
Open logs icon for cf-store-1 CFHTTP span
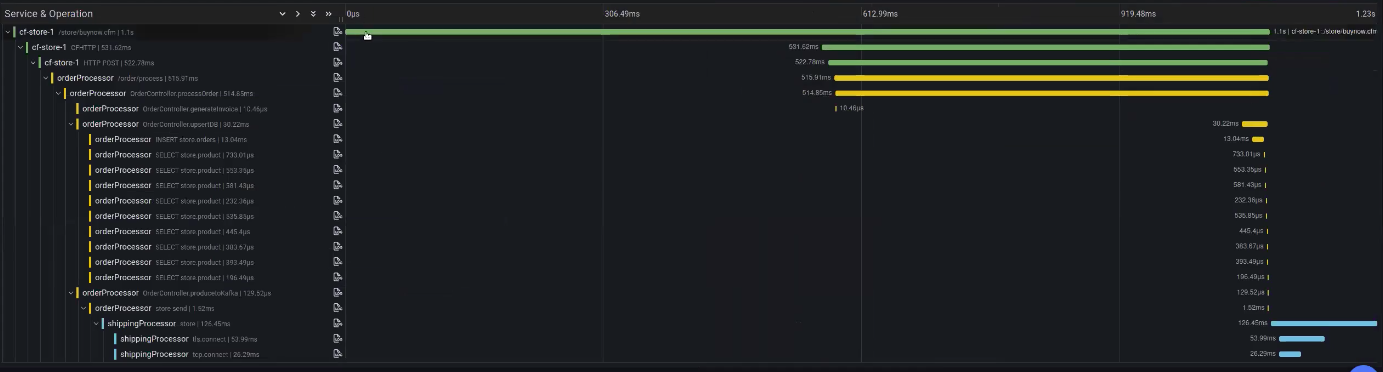pos(337,47)
